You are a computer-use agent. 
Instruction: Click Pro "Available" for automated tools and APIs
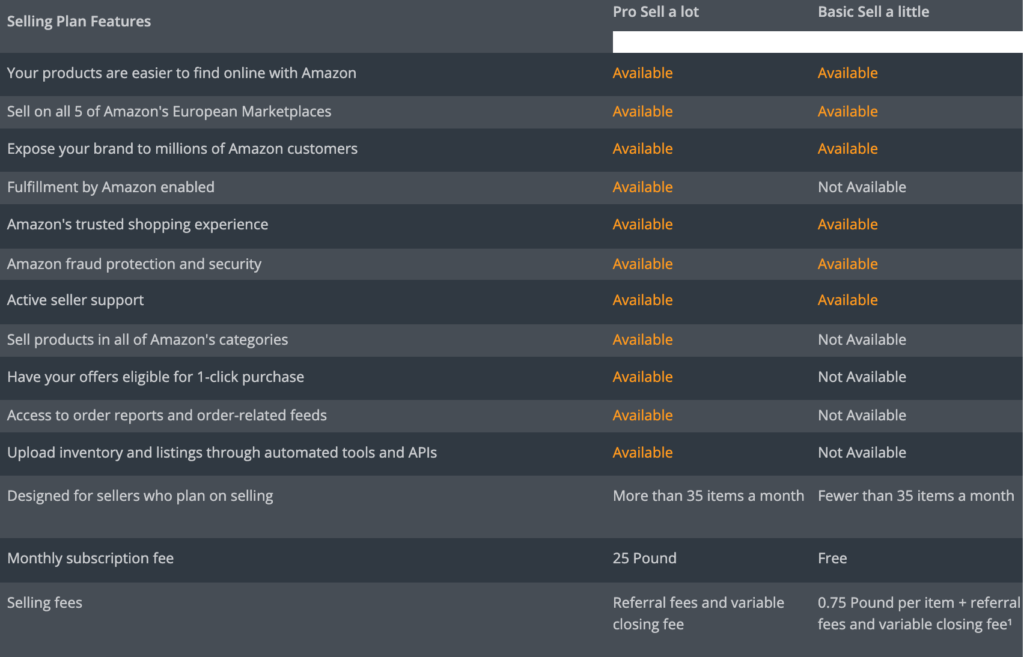pyautogui.click(x=642, y=453)
